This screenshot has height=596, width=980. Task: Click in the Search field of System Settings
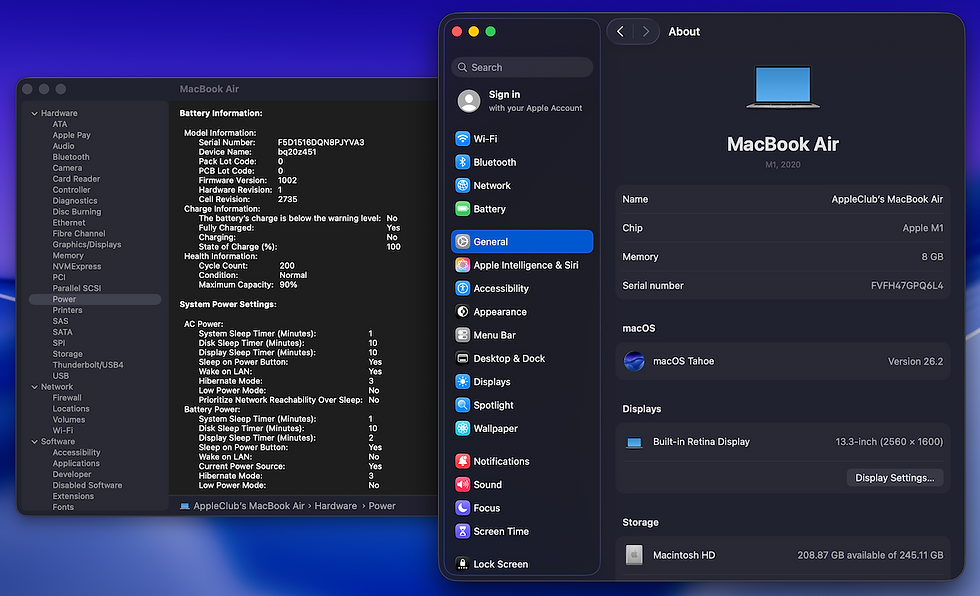pyautogui.click(x=522, y=67)
